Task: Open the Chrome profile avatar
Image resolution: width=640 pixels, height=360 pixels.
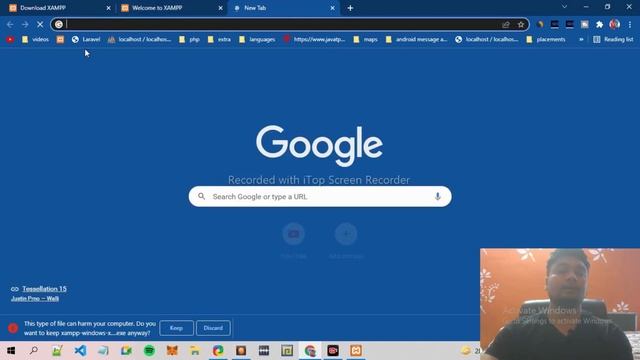Action: coord(614,24)
